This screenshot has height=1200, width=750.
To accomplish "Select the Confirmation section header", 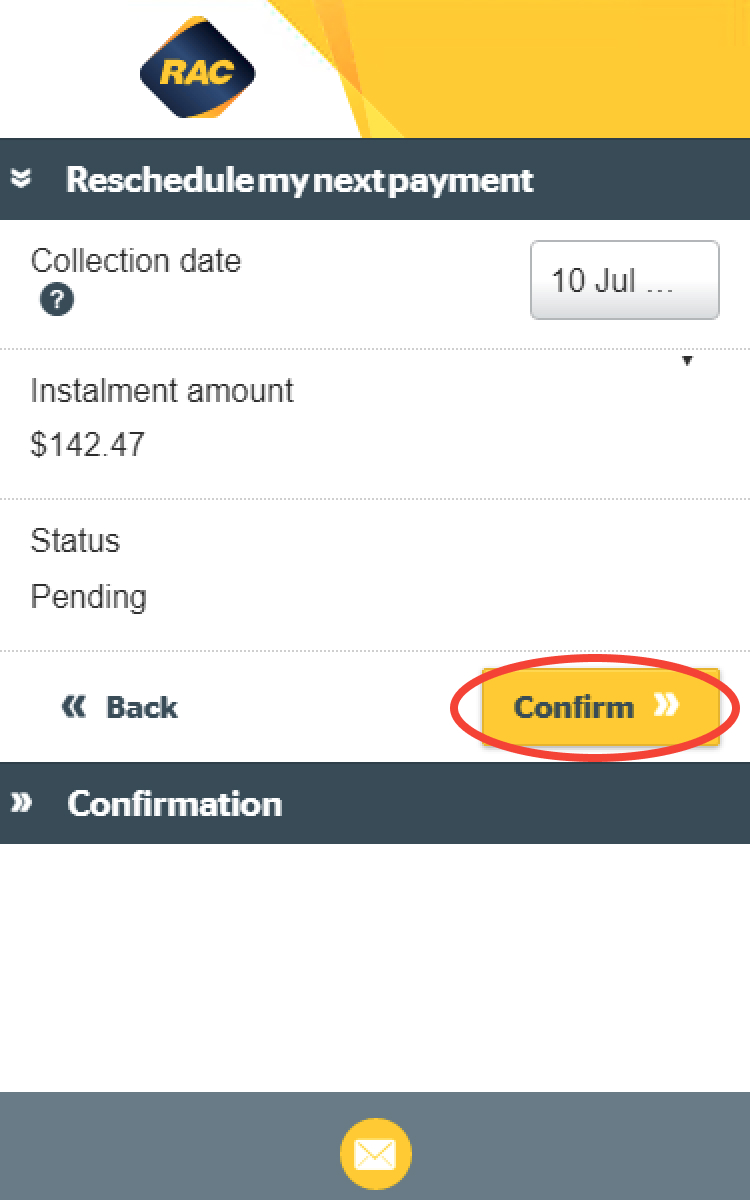I will point(375,803).
